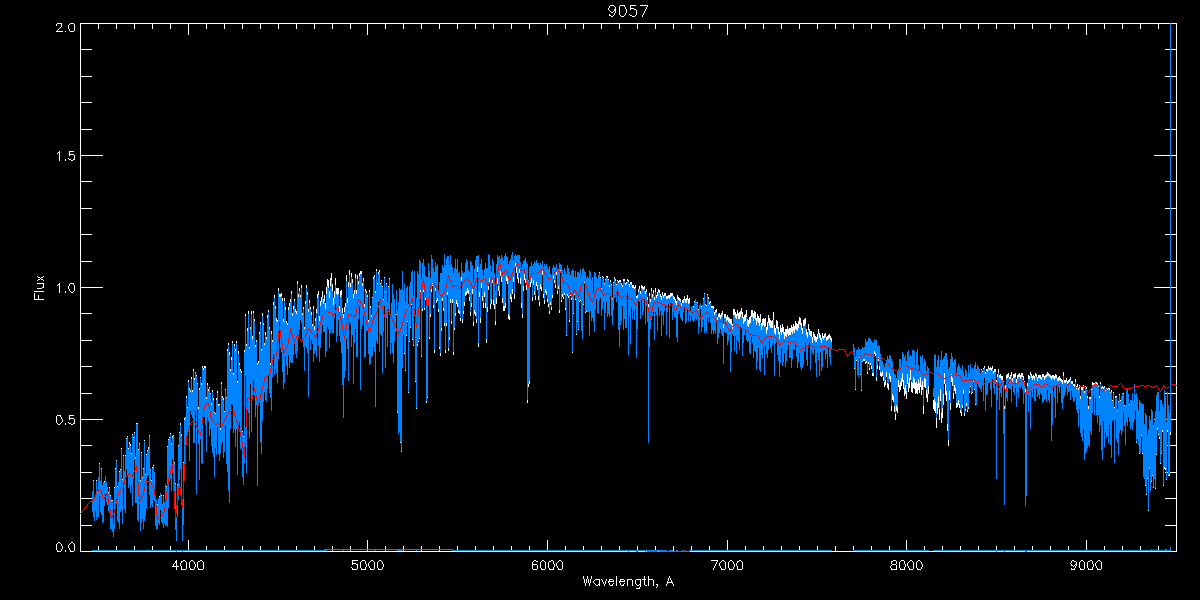This screenshot has height=600, width=1200.
Task: Select the 9000 wavelength tick label
Action: pos(1087,565)
